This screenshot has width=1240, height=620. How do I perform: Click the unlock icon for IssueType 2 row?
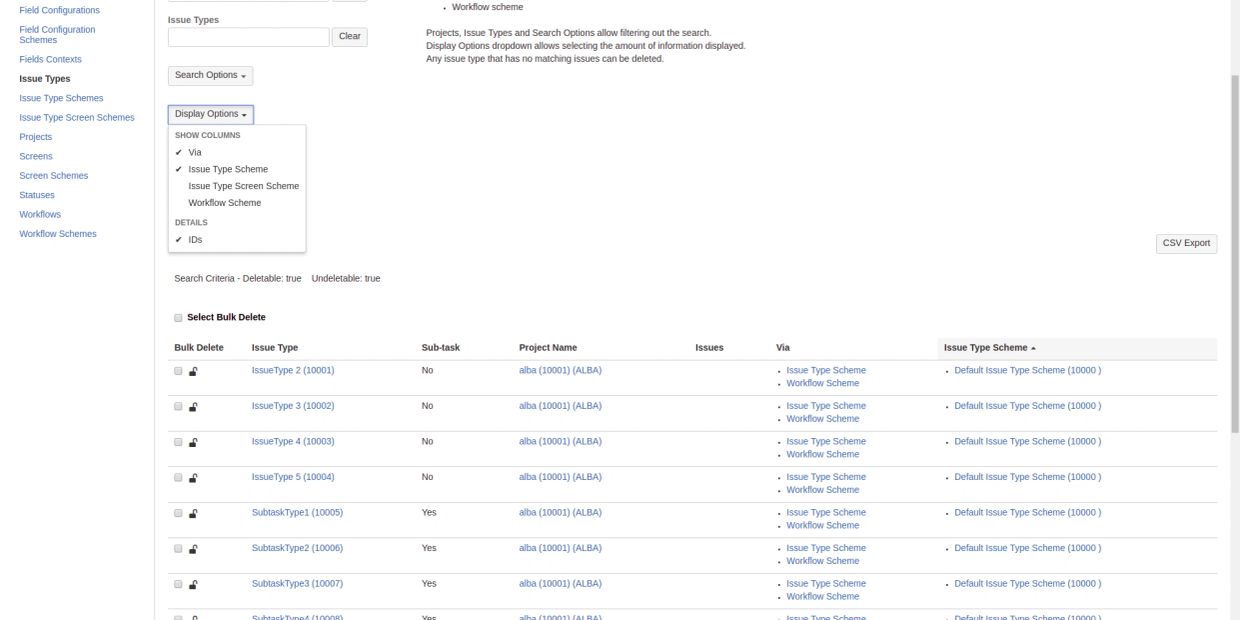click(x=193, y=371)
